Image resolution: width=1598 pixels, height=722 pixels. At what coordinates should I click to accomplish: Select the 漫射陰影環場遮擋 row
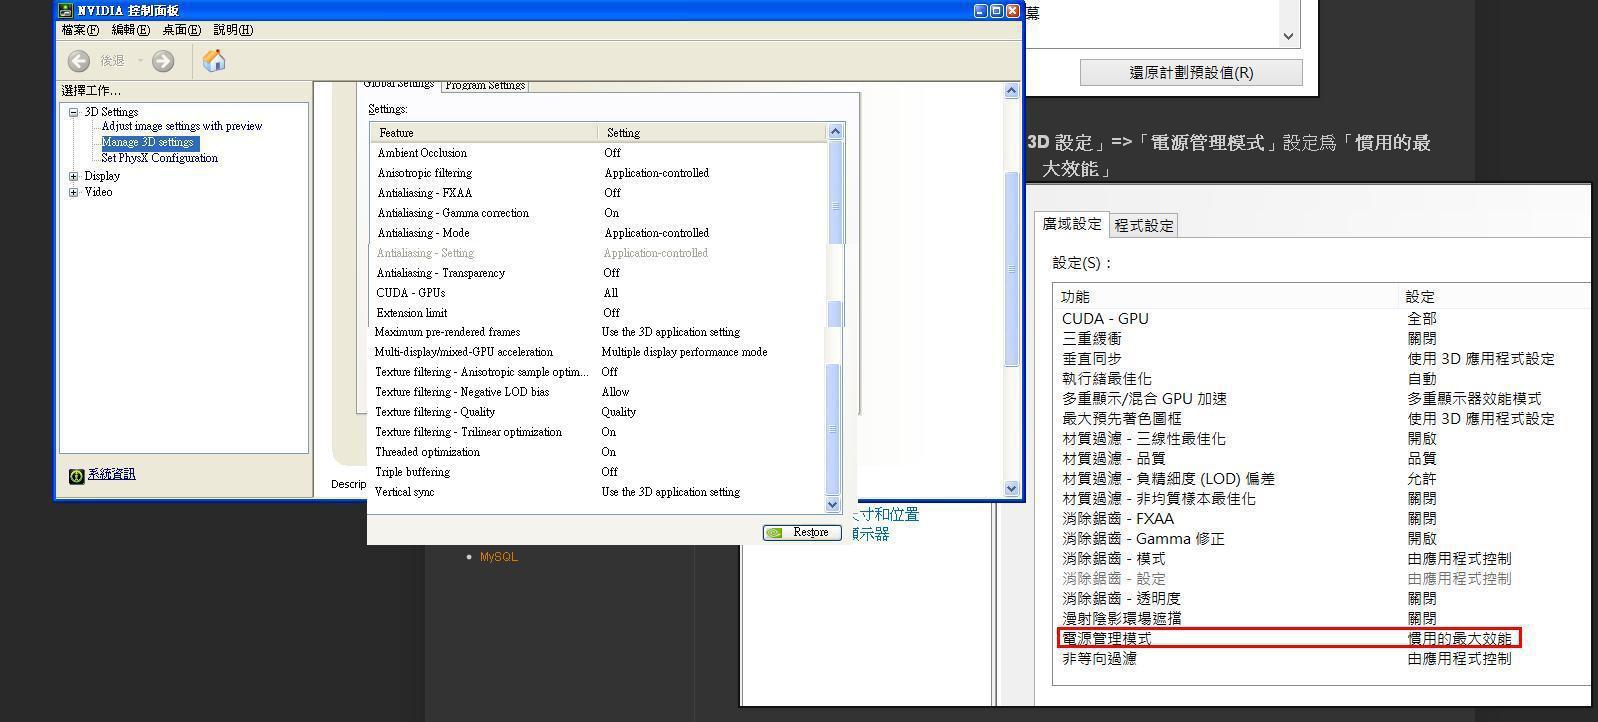click(1322, 619)
